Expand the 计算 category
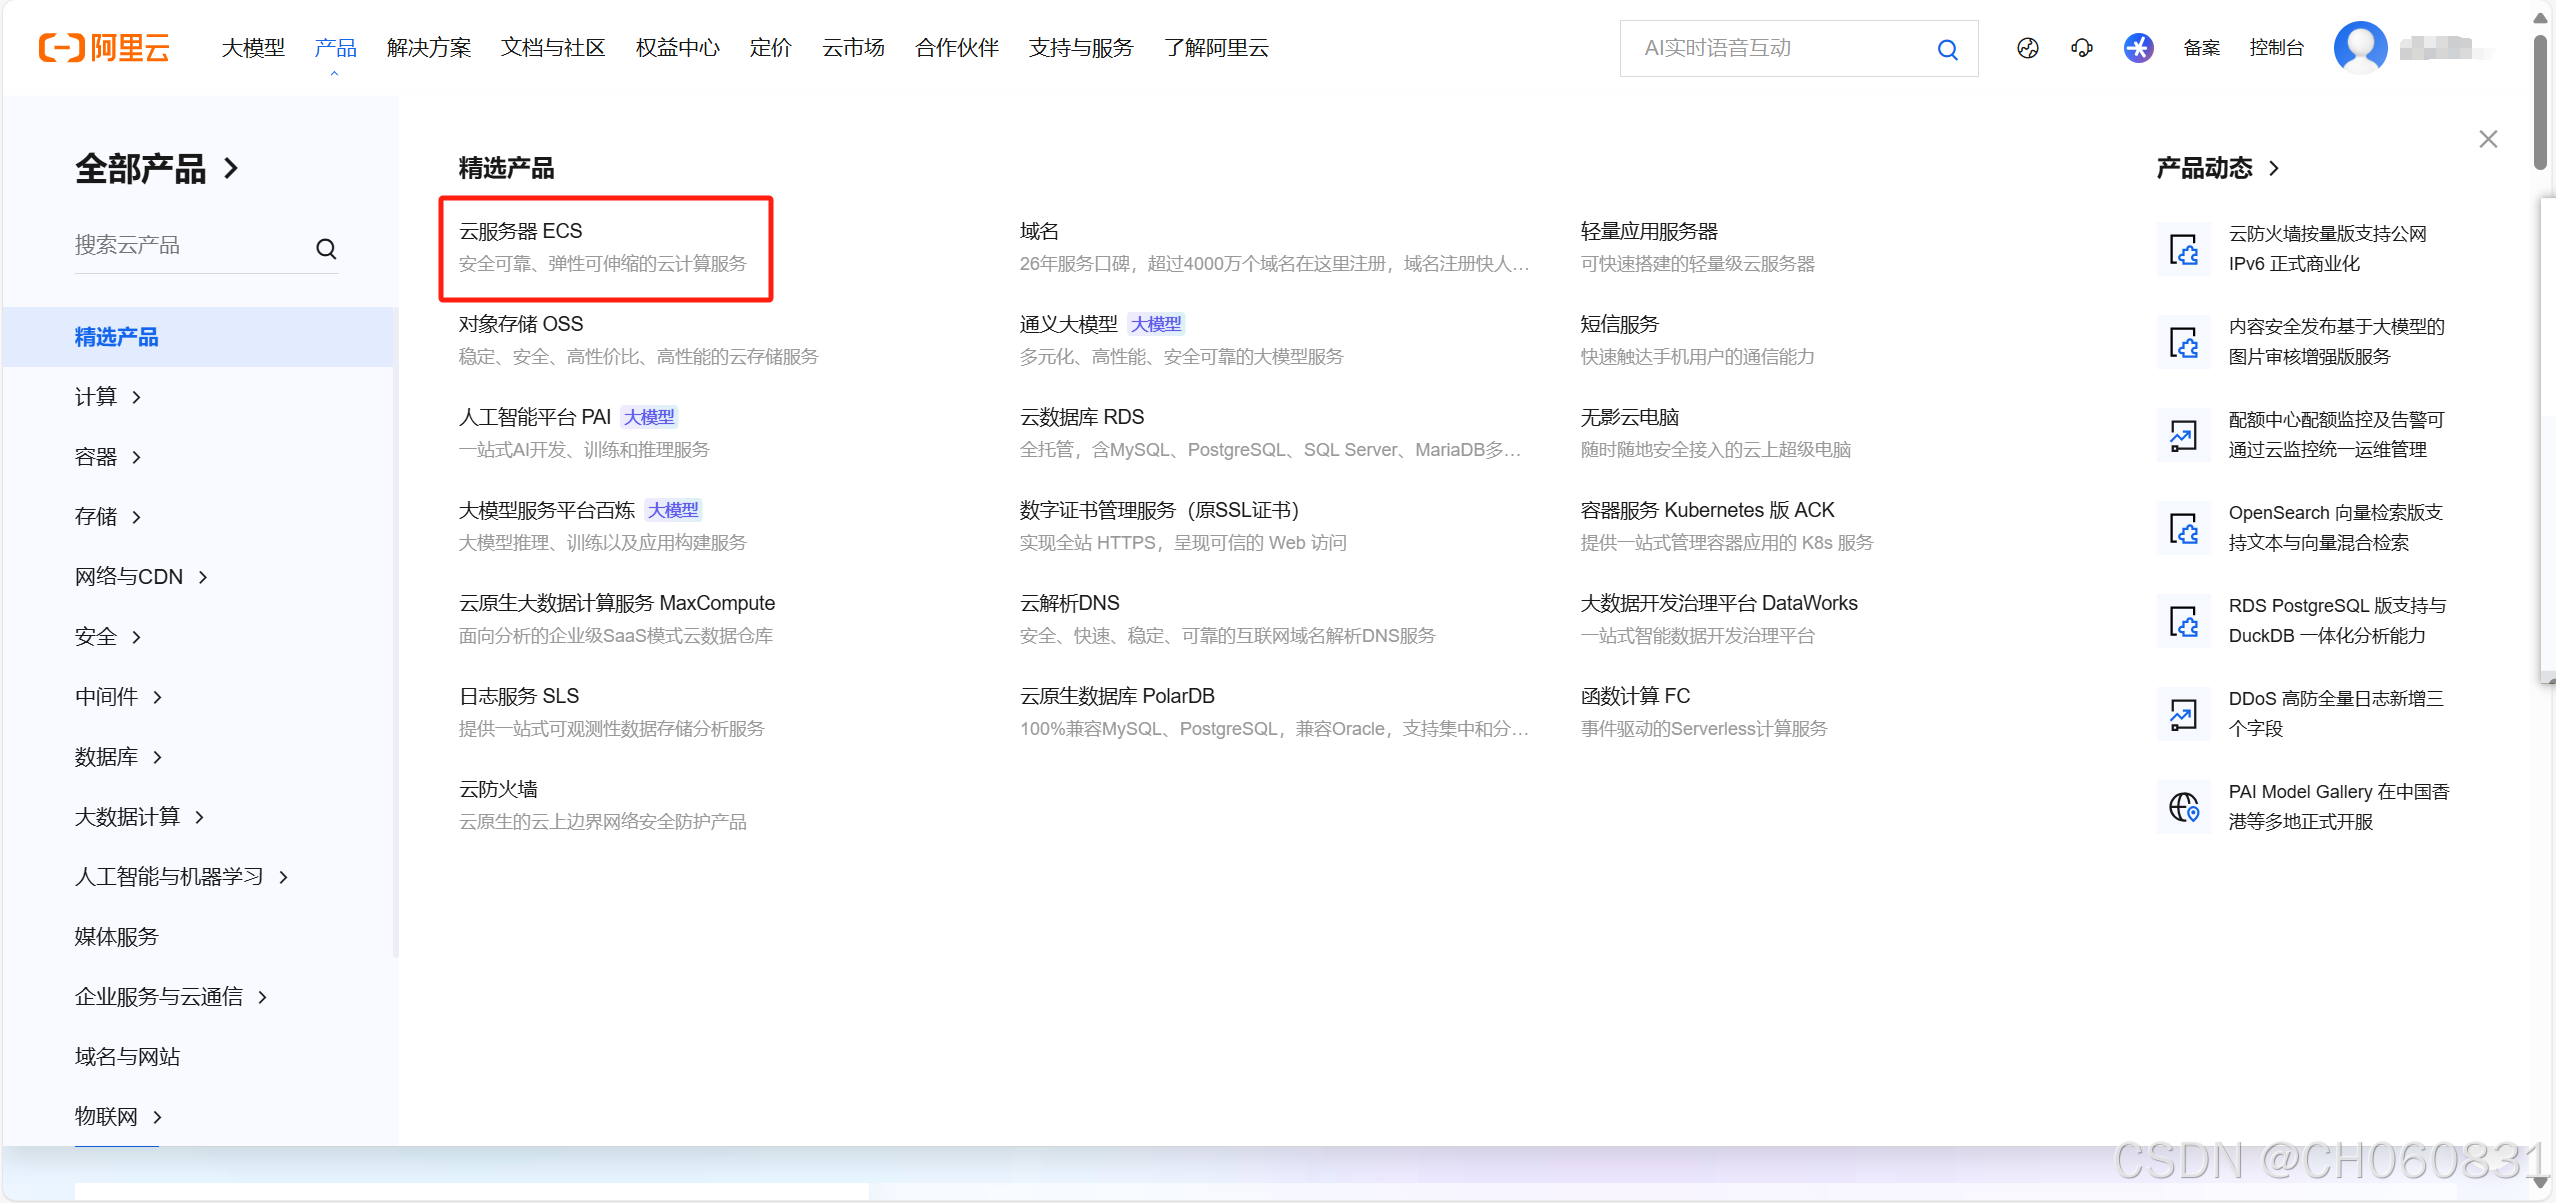The height and width of the screenshot is (1203, 2556). [108, 397]
